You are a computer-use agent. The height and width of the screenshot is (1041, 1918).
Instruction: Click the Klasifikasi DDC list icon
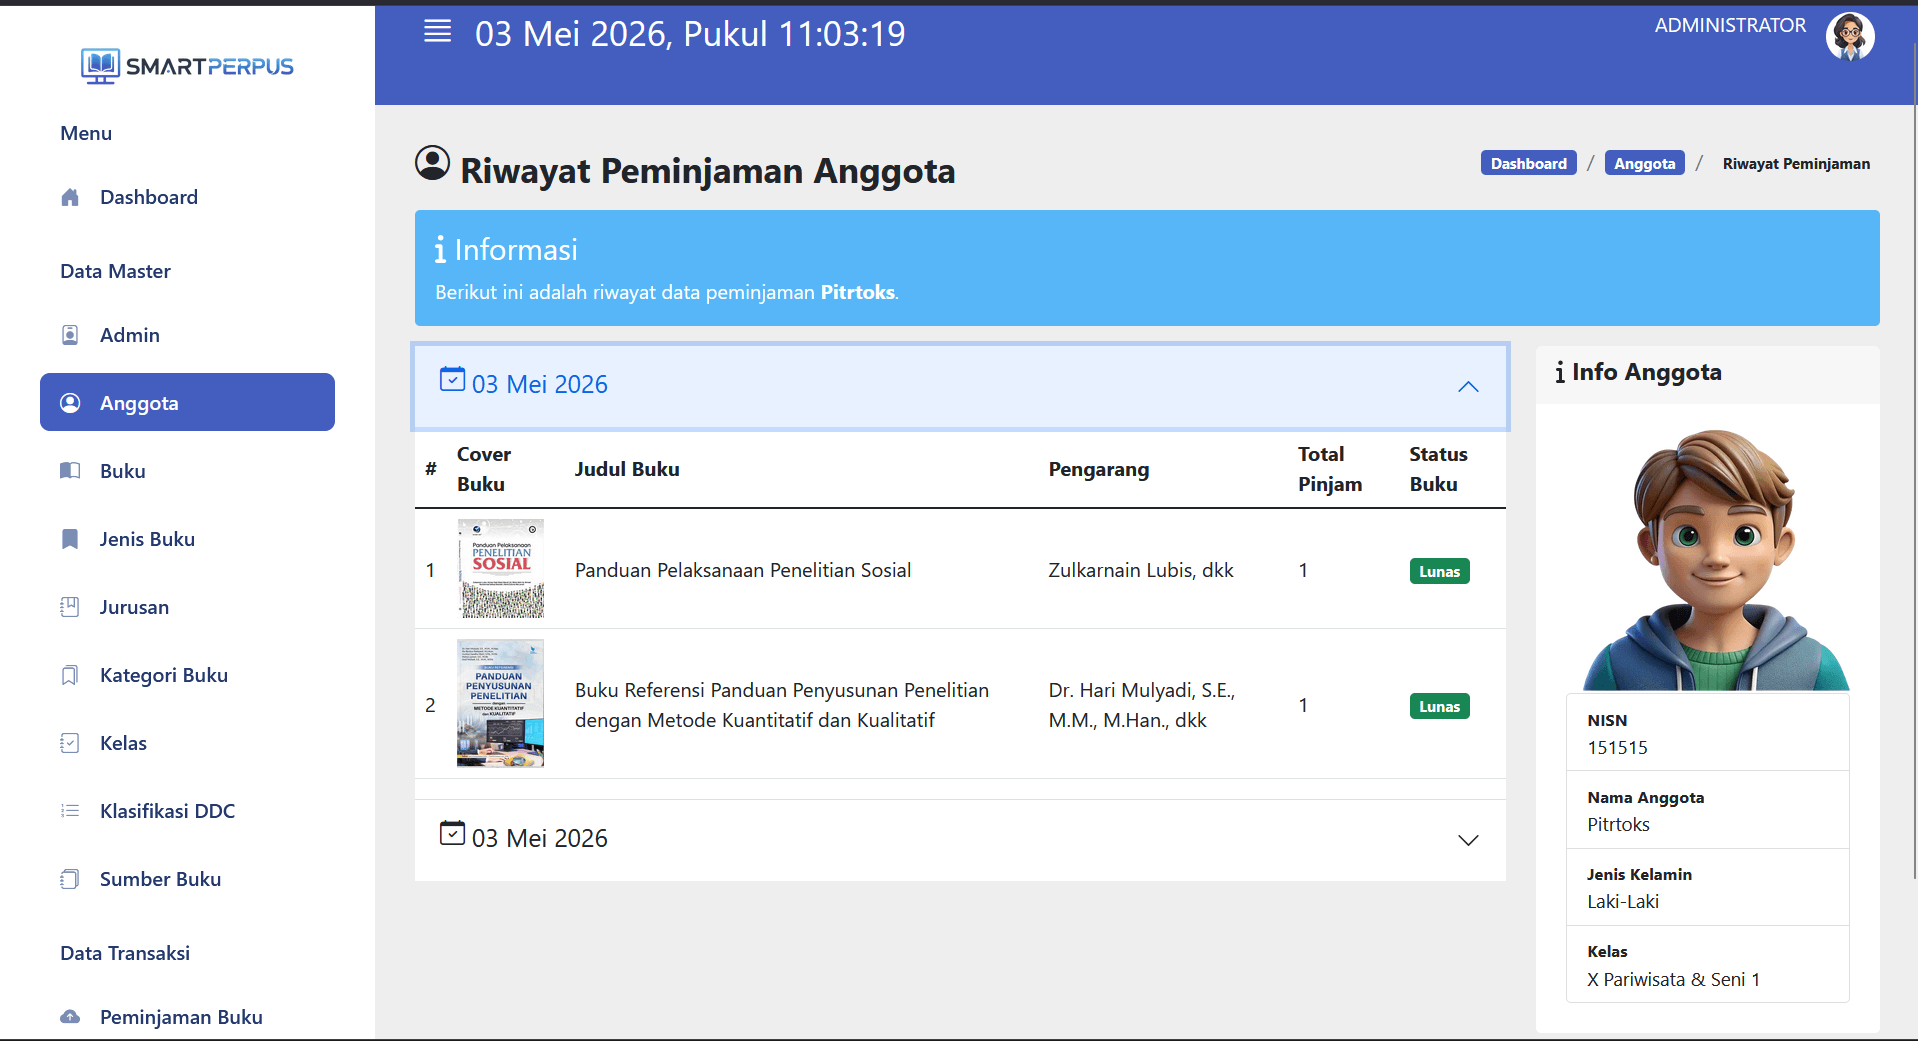click(x=70, y=811)
